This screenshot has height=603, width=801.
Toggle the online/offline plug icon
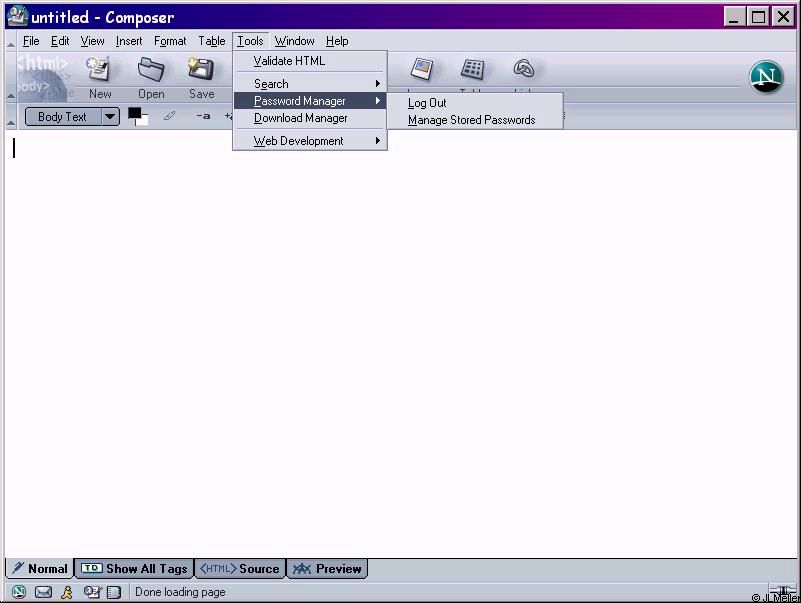point(782,590)
